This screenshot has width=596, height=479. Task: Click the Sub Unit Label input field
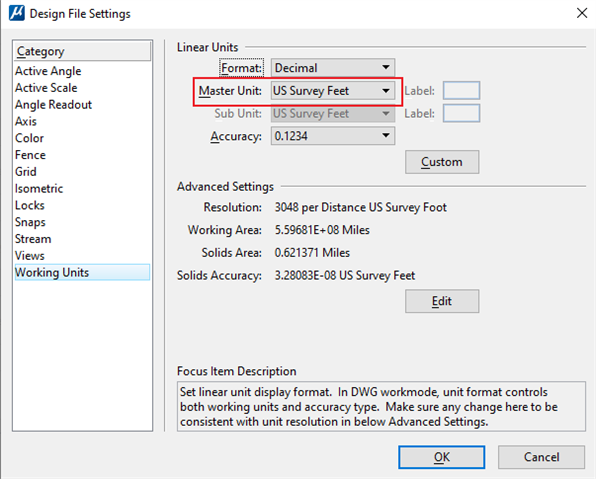click(461, 113)
